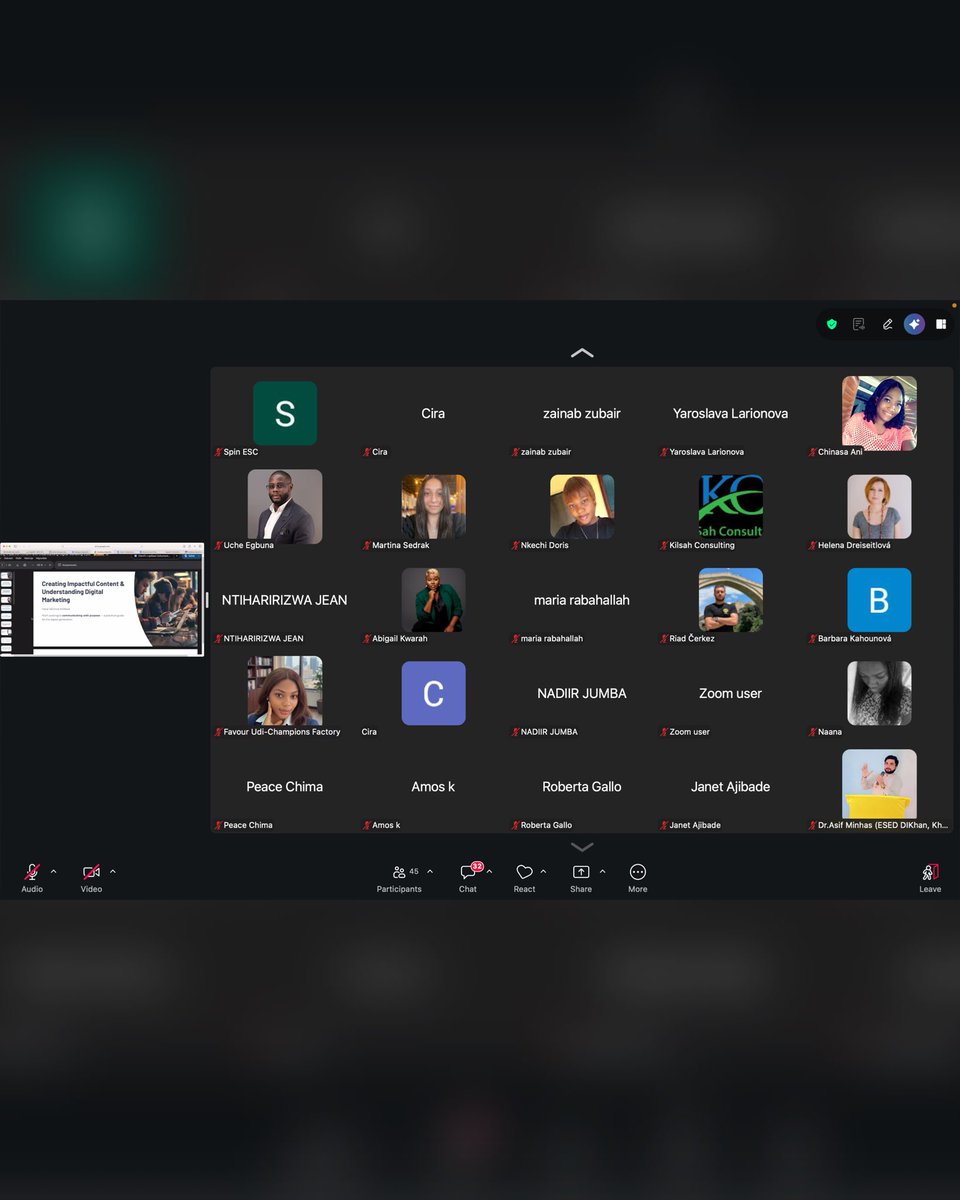The width and height of the screenshot is (960, 1200).
Task: Select the shared slide presentation thumbnail
Action: click(102, 599)
